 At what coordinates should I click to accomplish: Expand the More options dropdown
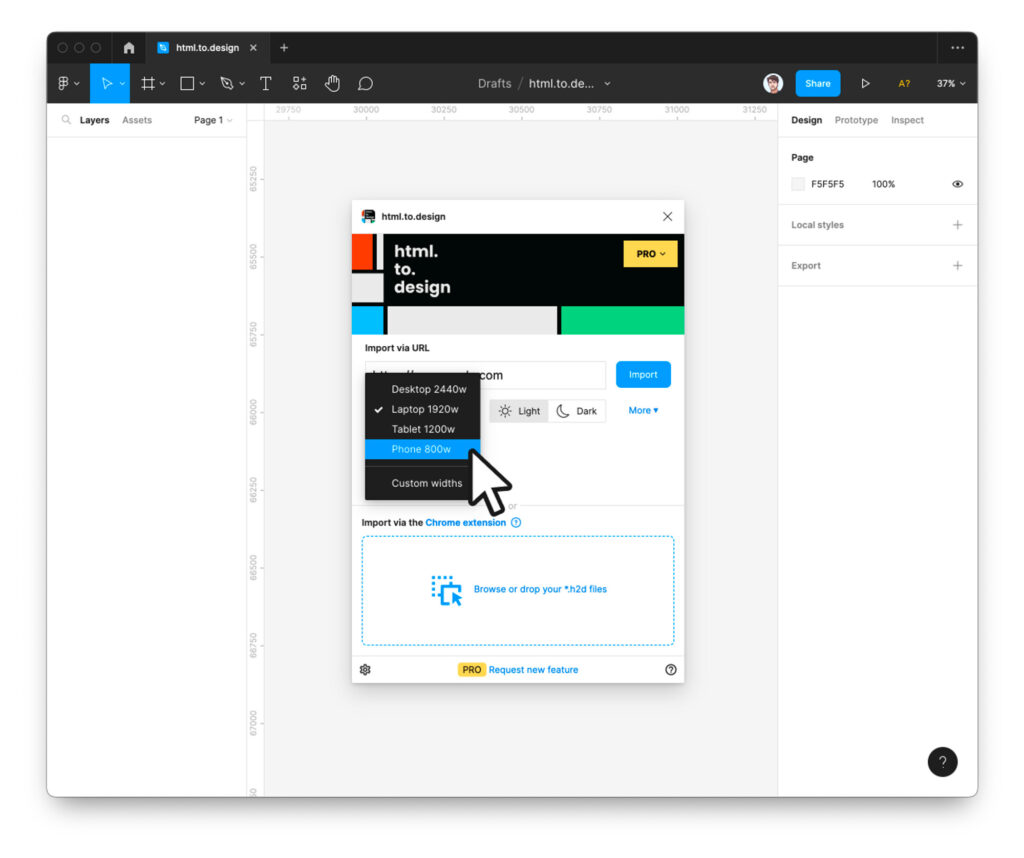click(643, 411)
